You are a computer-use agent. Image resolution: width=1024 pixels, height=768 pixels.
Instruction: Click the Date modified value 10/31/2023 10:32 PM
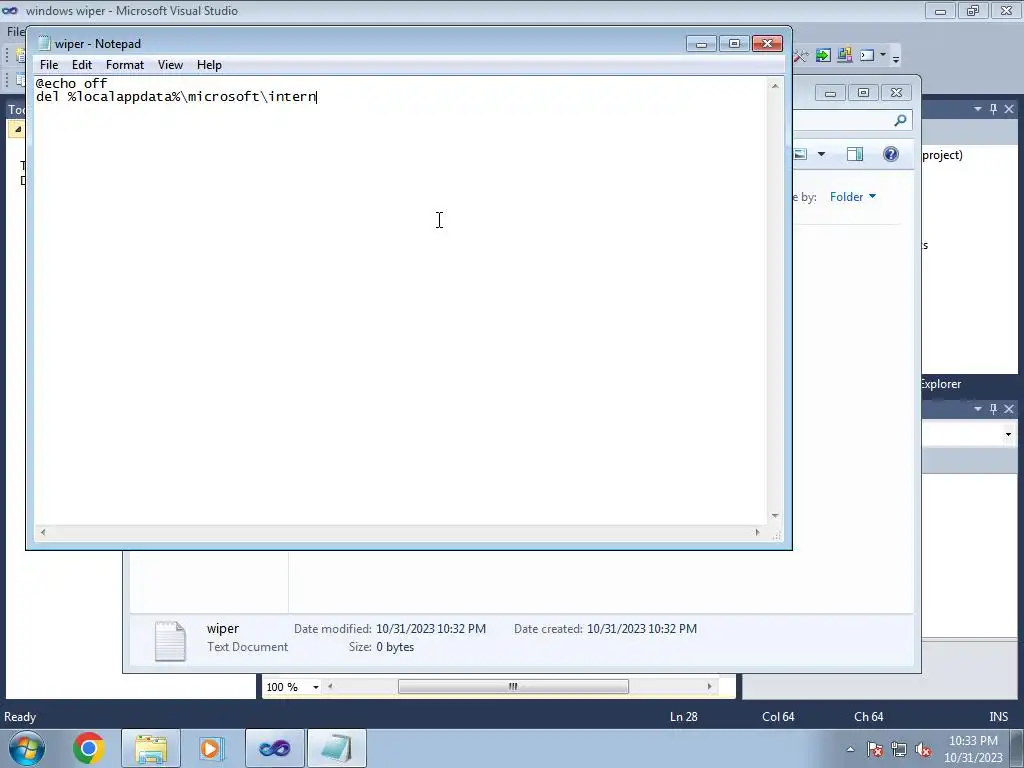pyautogui.click(x=430, y=629)
